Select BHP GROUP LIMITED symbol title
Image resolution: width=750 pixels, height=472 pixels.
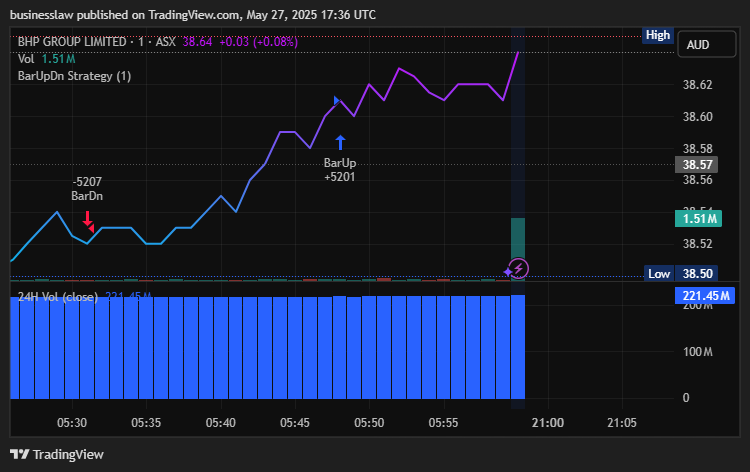coord(72,42)
